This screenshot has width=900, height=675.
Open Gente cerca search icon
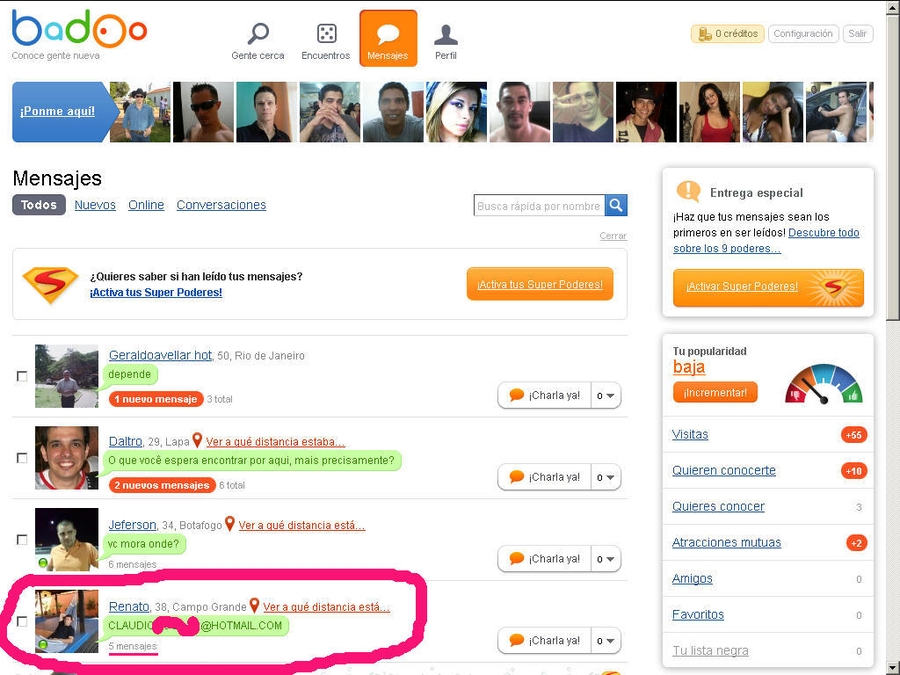tap(258, 35)
